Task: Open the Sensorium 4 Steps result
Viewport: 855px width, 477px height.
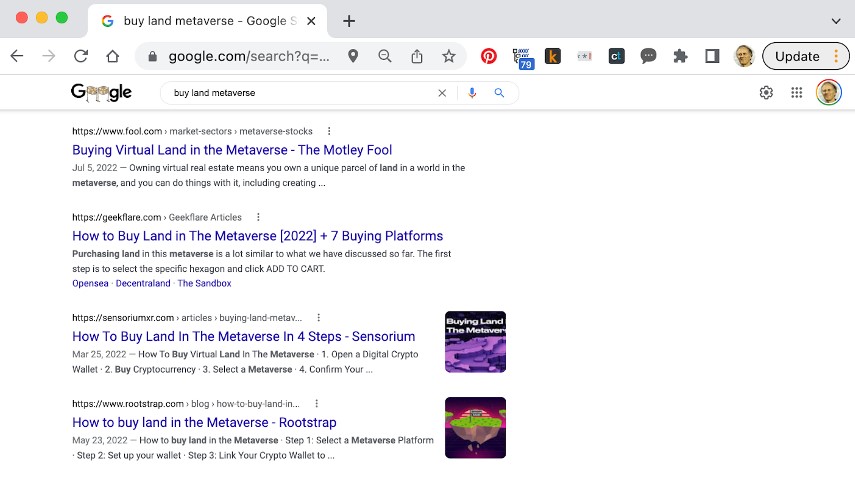Action: click(x=244, y=336)
